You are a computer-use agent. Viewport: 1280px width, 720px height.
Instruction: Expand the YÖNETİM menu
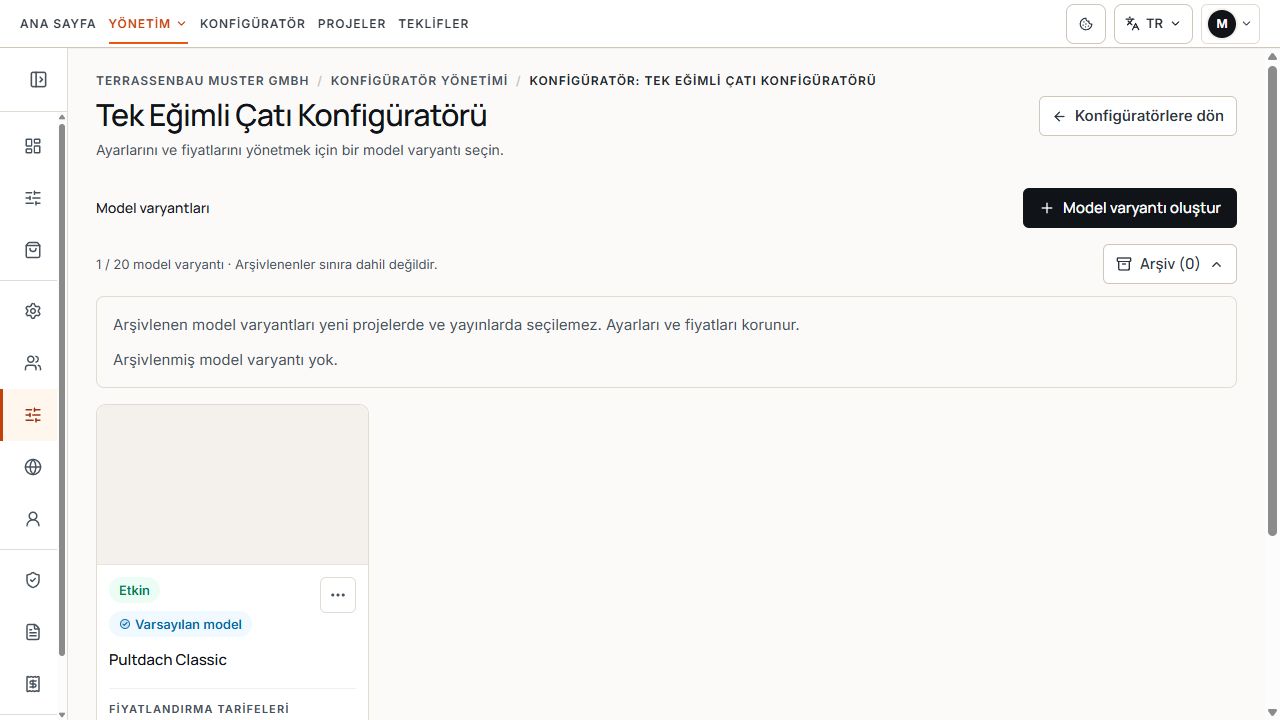coord(148,23)
